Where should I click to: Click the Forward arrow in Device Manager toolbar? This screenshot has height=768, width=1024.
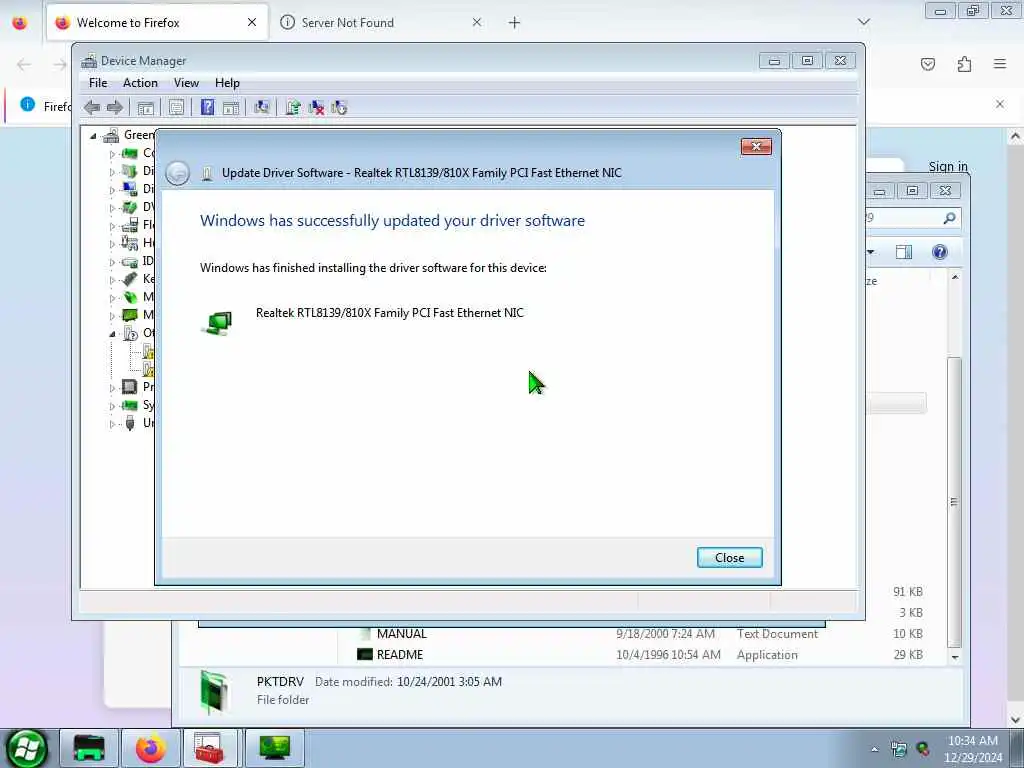point(114,108)
